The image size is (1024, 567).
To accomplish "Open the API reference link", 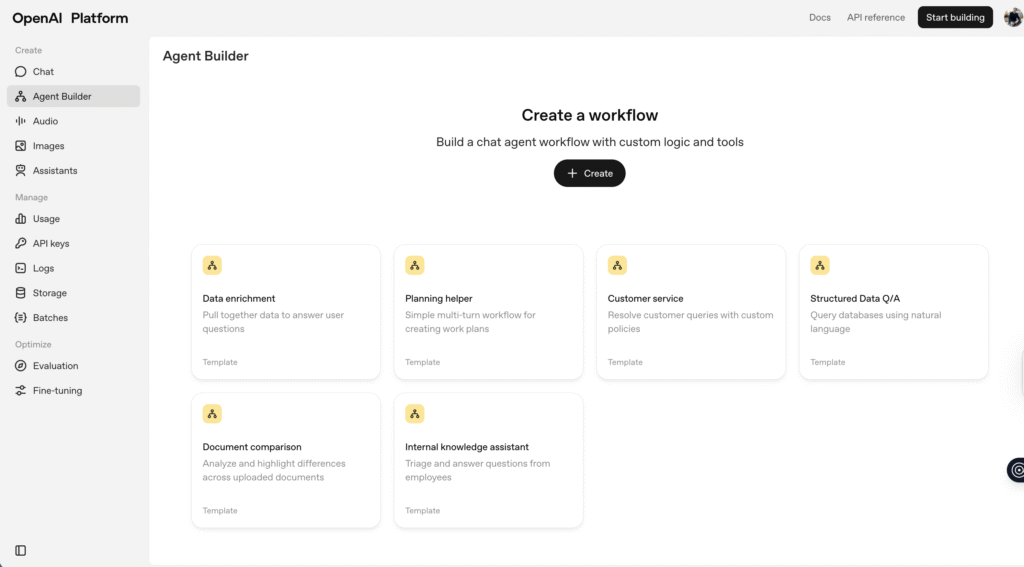I will [875, 17].
